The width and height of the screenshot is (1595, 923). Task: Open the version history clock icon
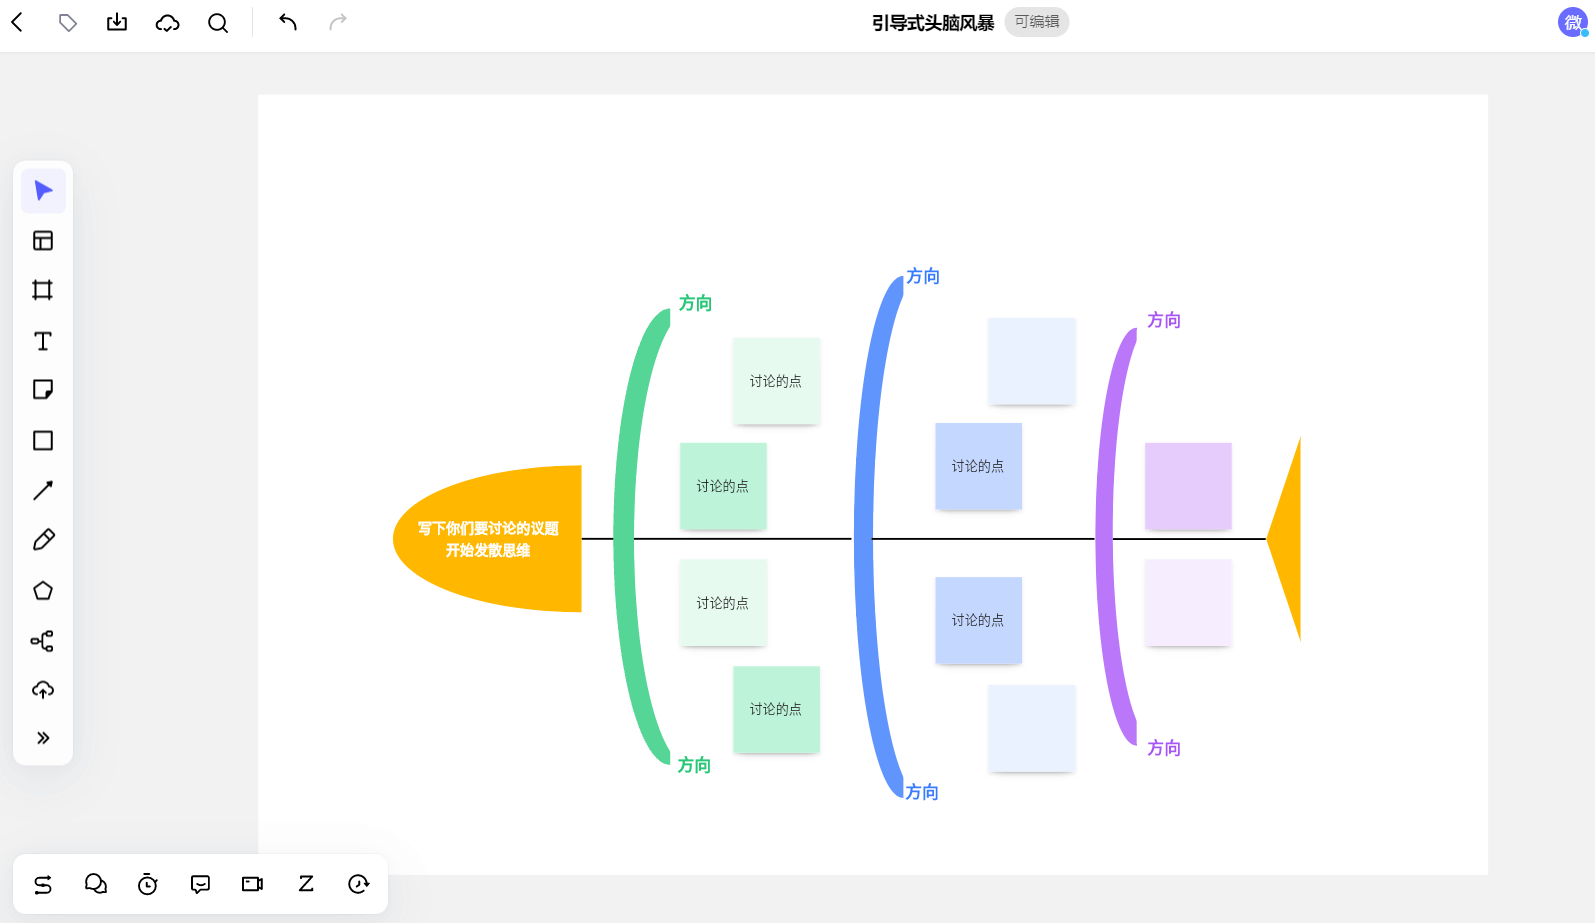click(358, 884)
